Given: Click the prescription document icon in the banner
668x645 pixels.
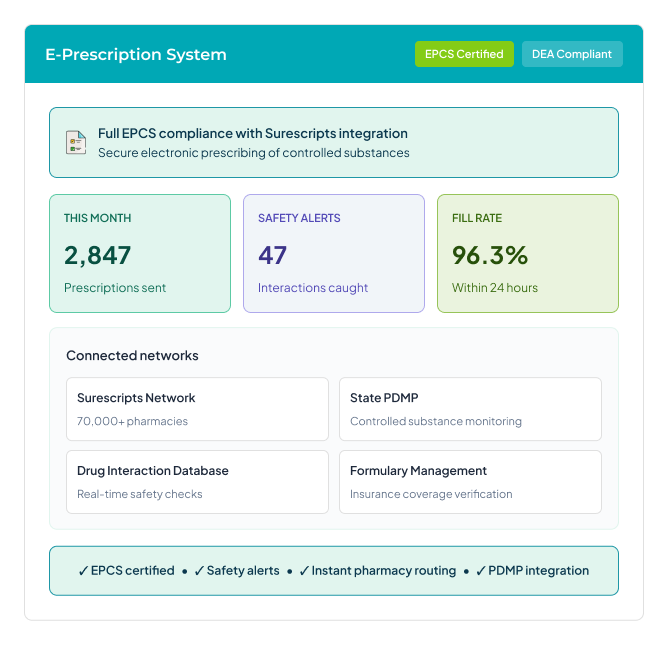Looking at the screenshot, I should pos(76,142).
